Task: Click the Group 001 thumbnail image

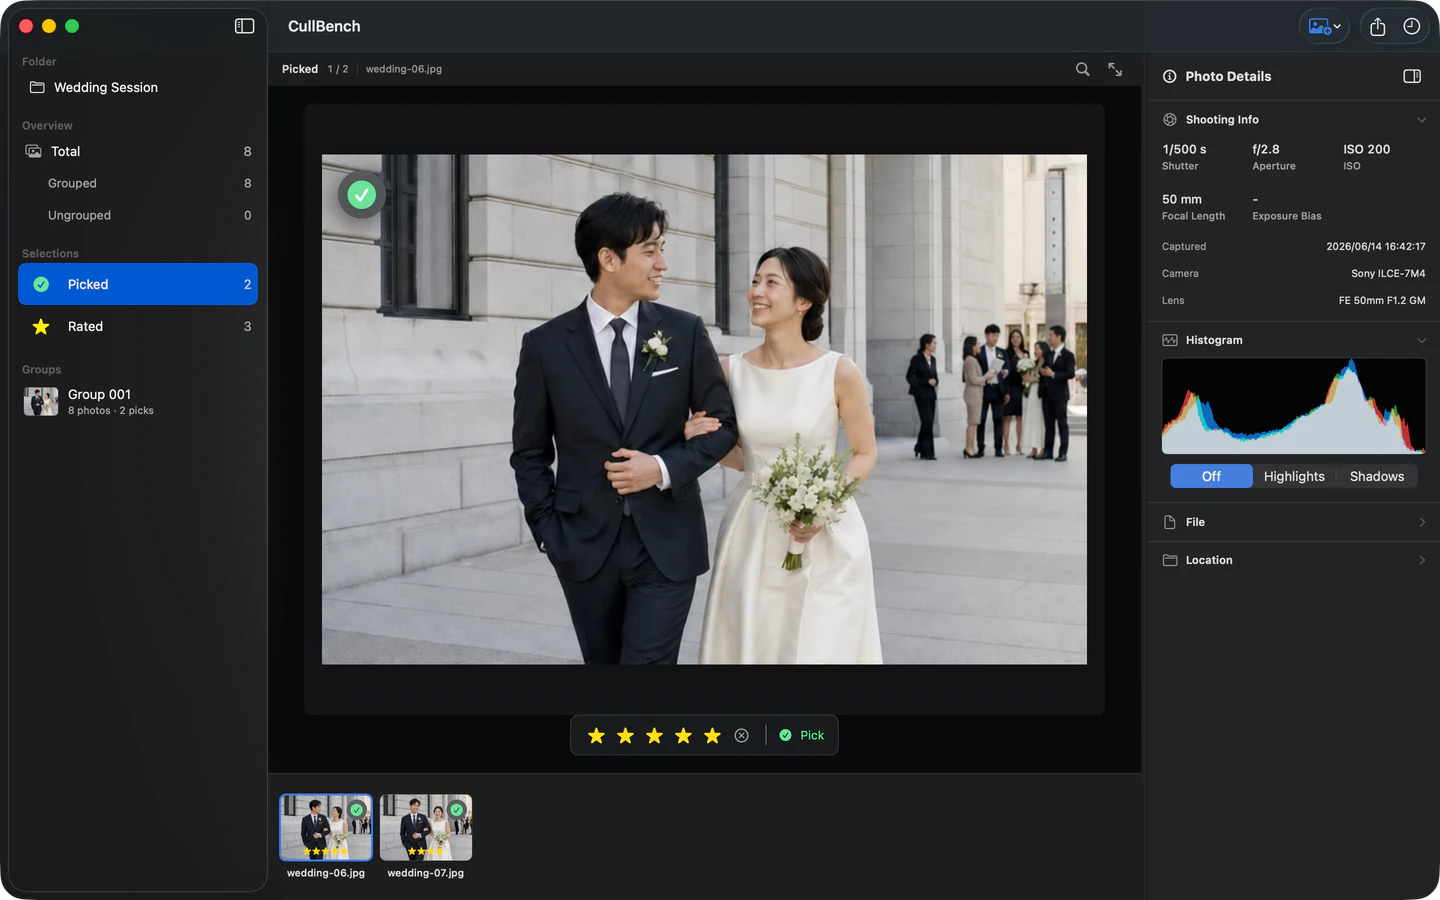Action: coord(41,401)
